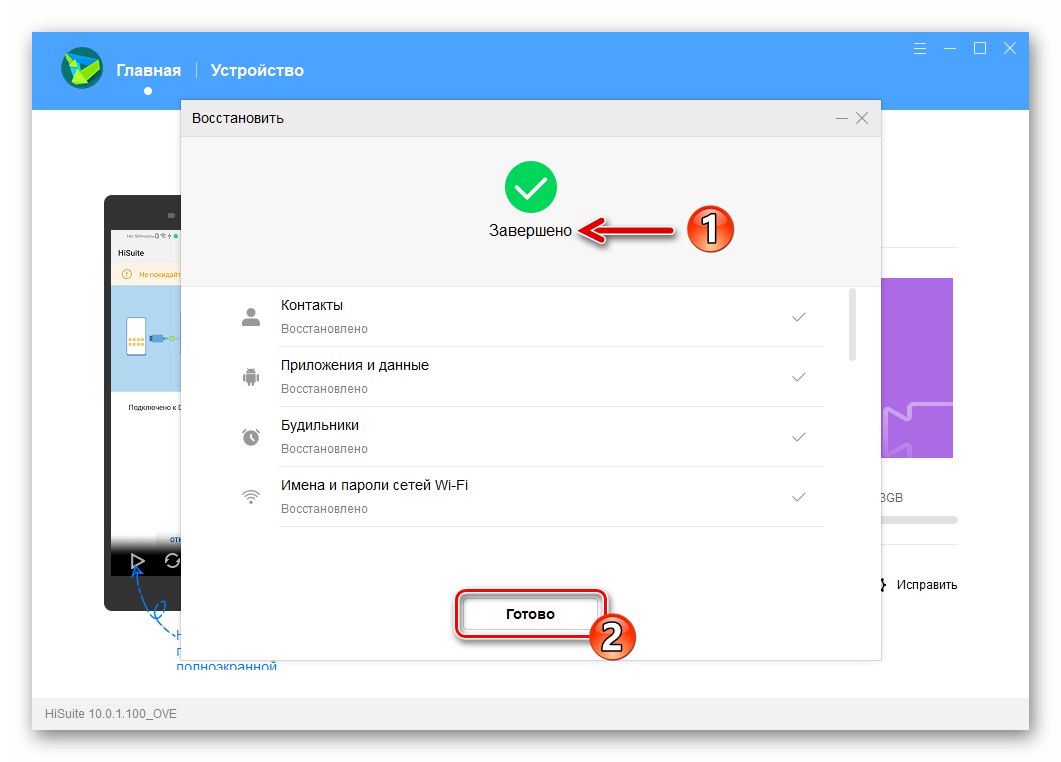The image size is (1061, 762).
Task: Click the HiSuite logo icon
Action: click(82, 68)
